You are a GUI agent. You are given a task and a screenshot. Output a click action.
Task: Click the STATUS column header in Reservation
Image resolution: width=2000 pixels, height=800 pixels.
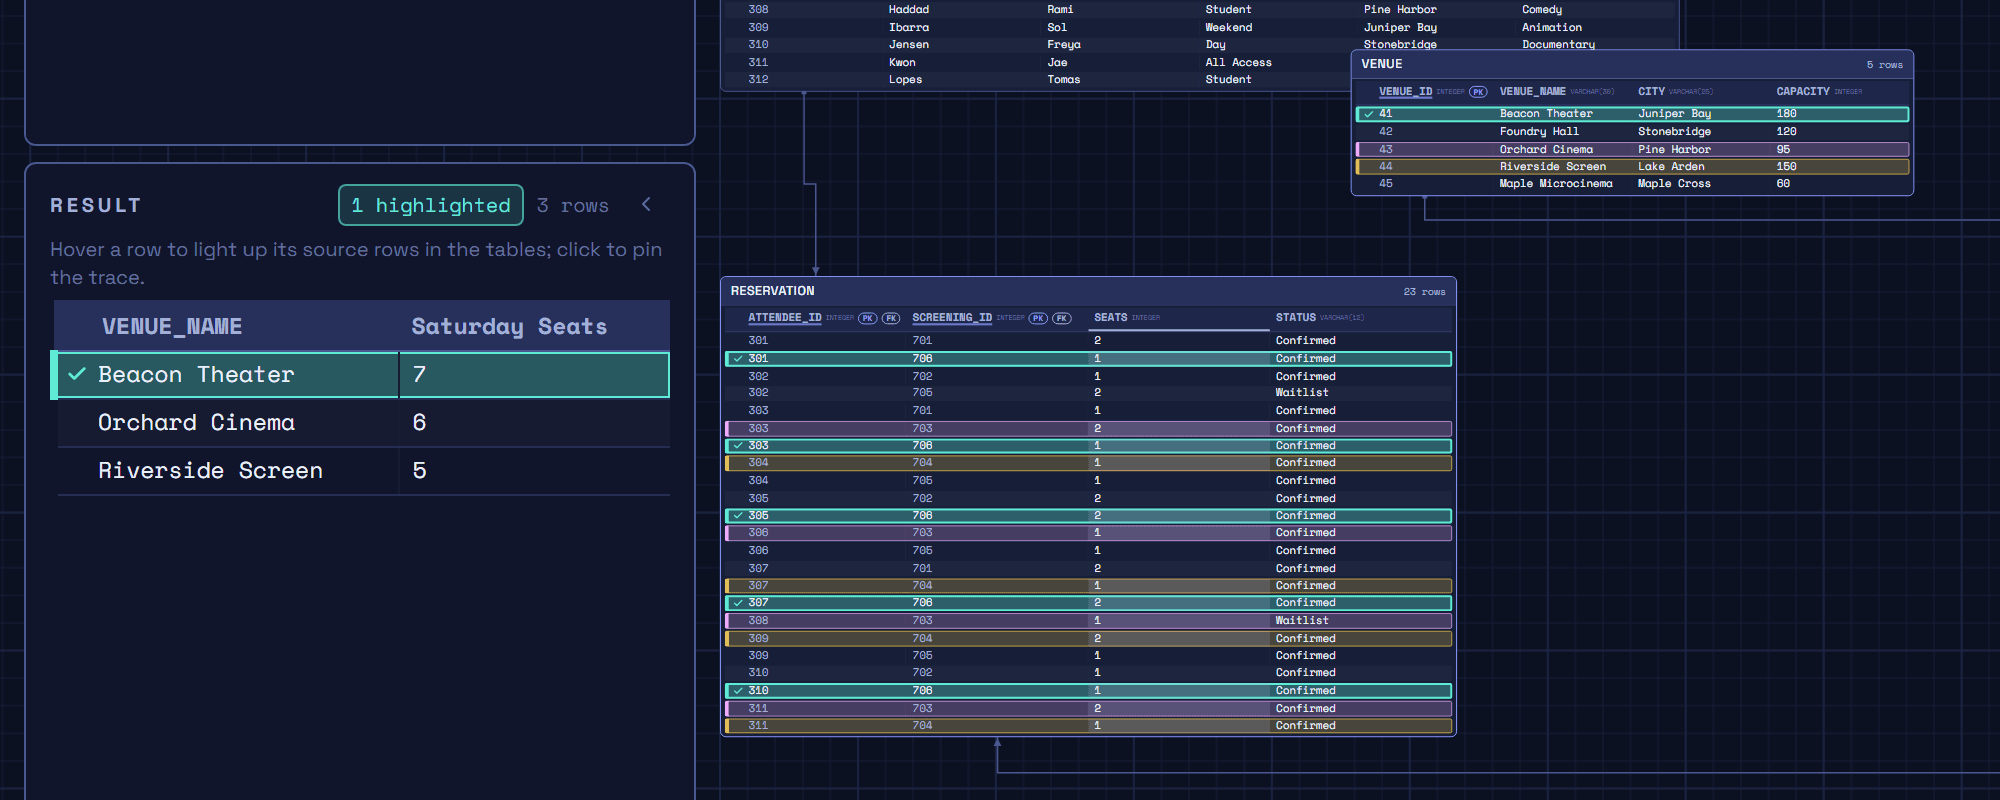click(1295, 317)
